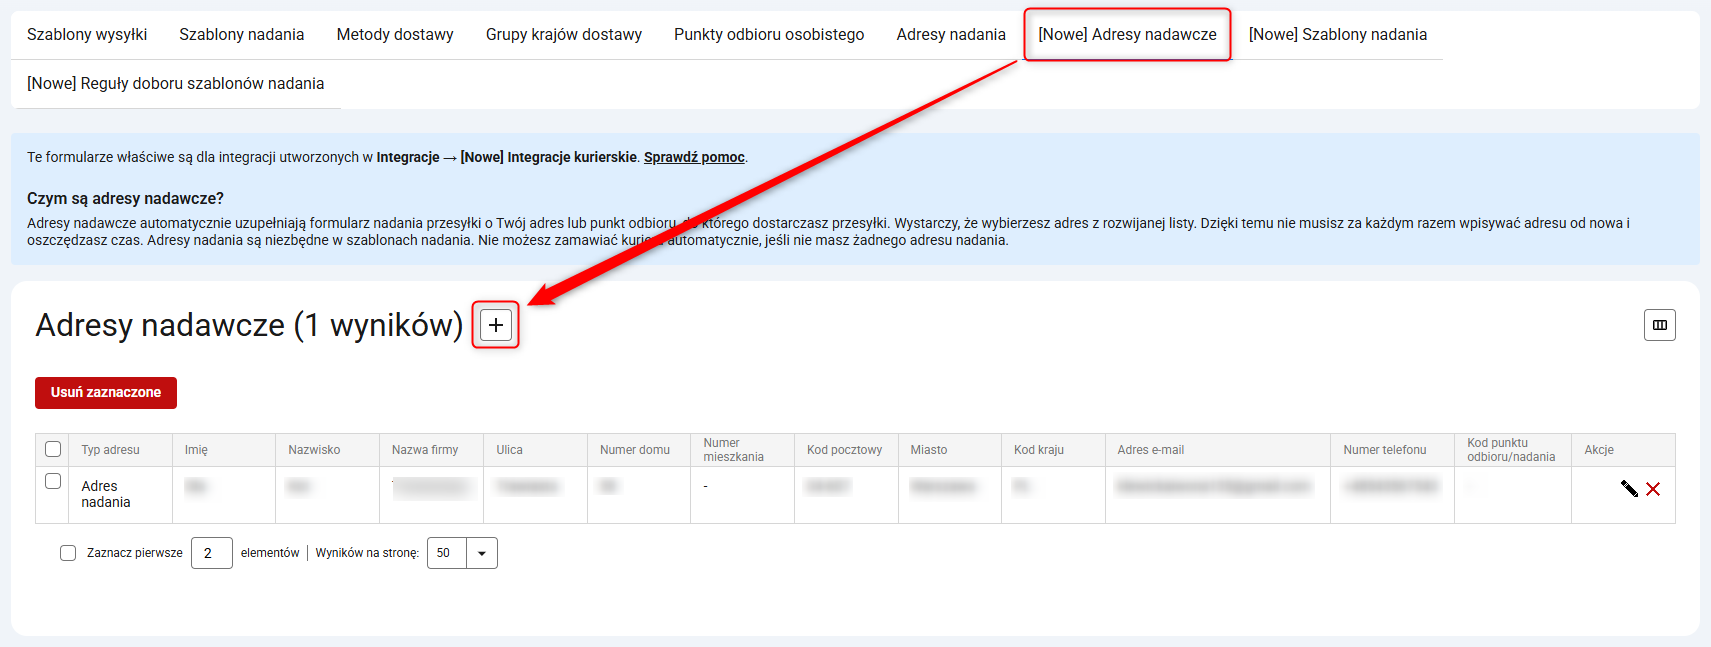
Task: Open the column visibility settings icon
Action: pos(1659,325)
